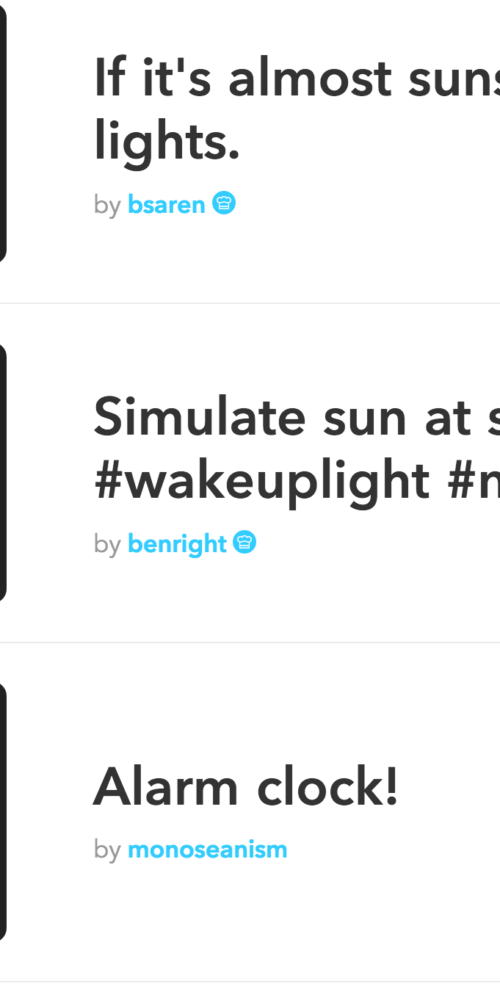
Task: Click the "by" label before benright
Action: [x=107, y=545]
